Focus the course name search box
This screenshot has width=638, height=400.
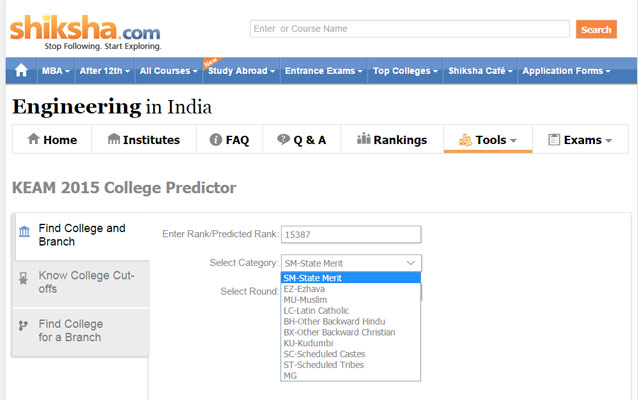click(409, 29)
